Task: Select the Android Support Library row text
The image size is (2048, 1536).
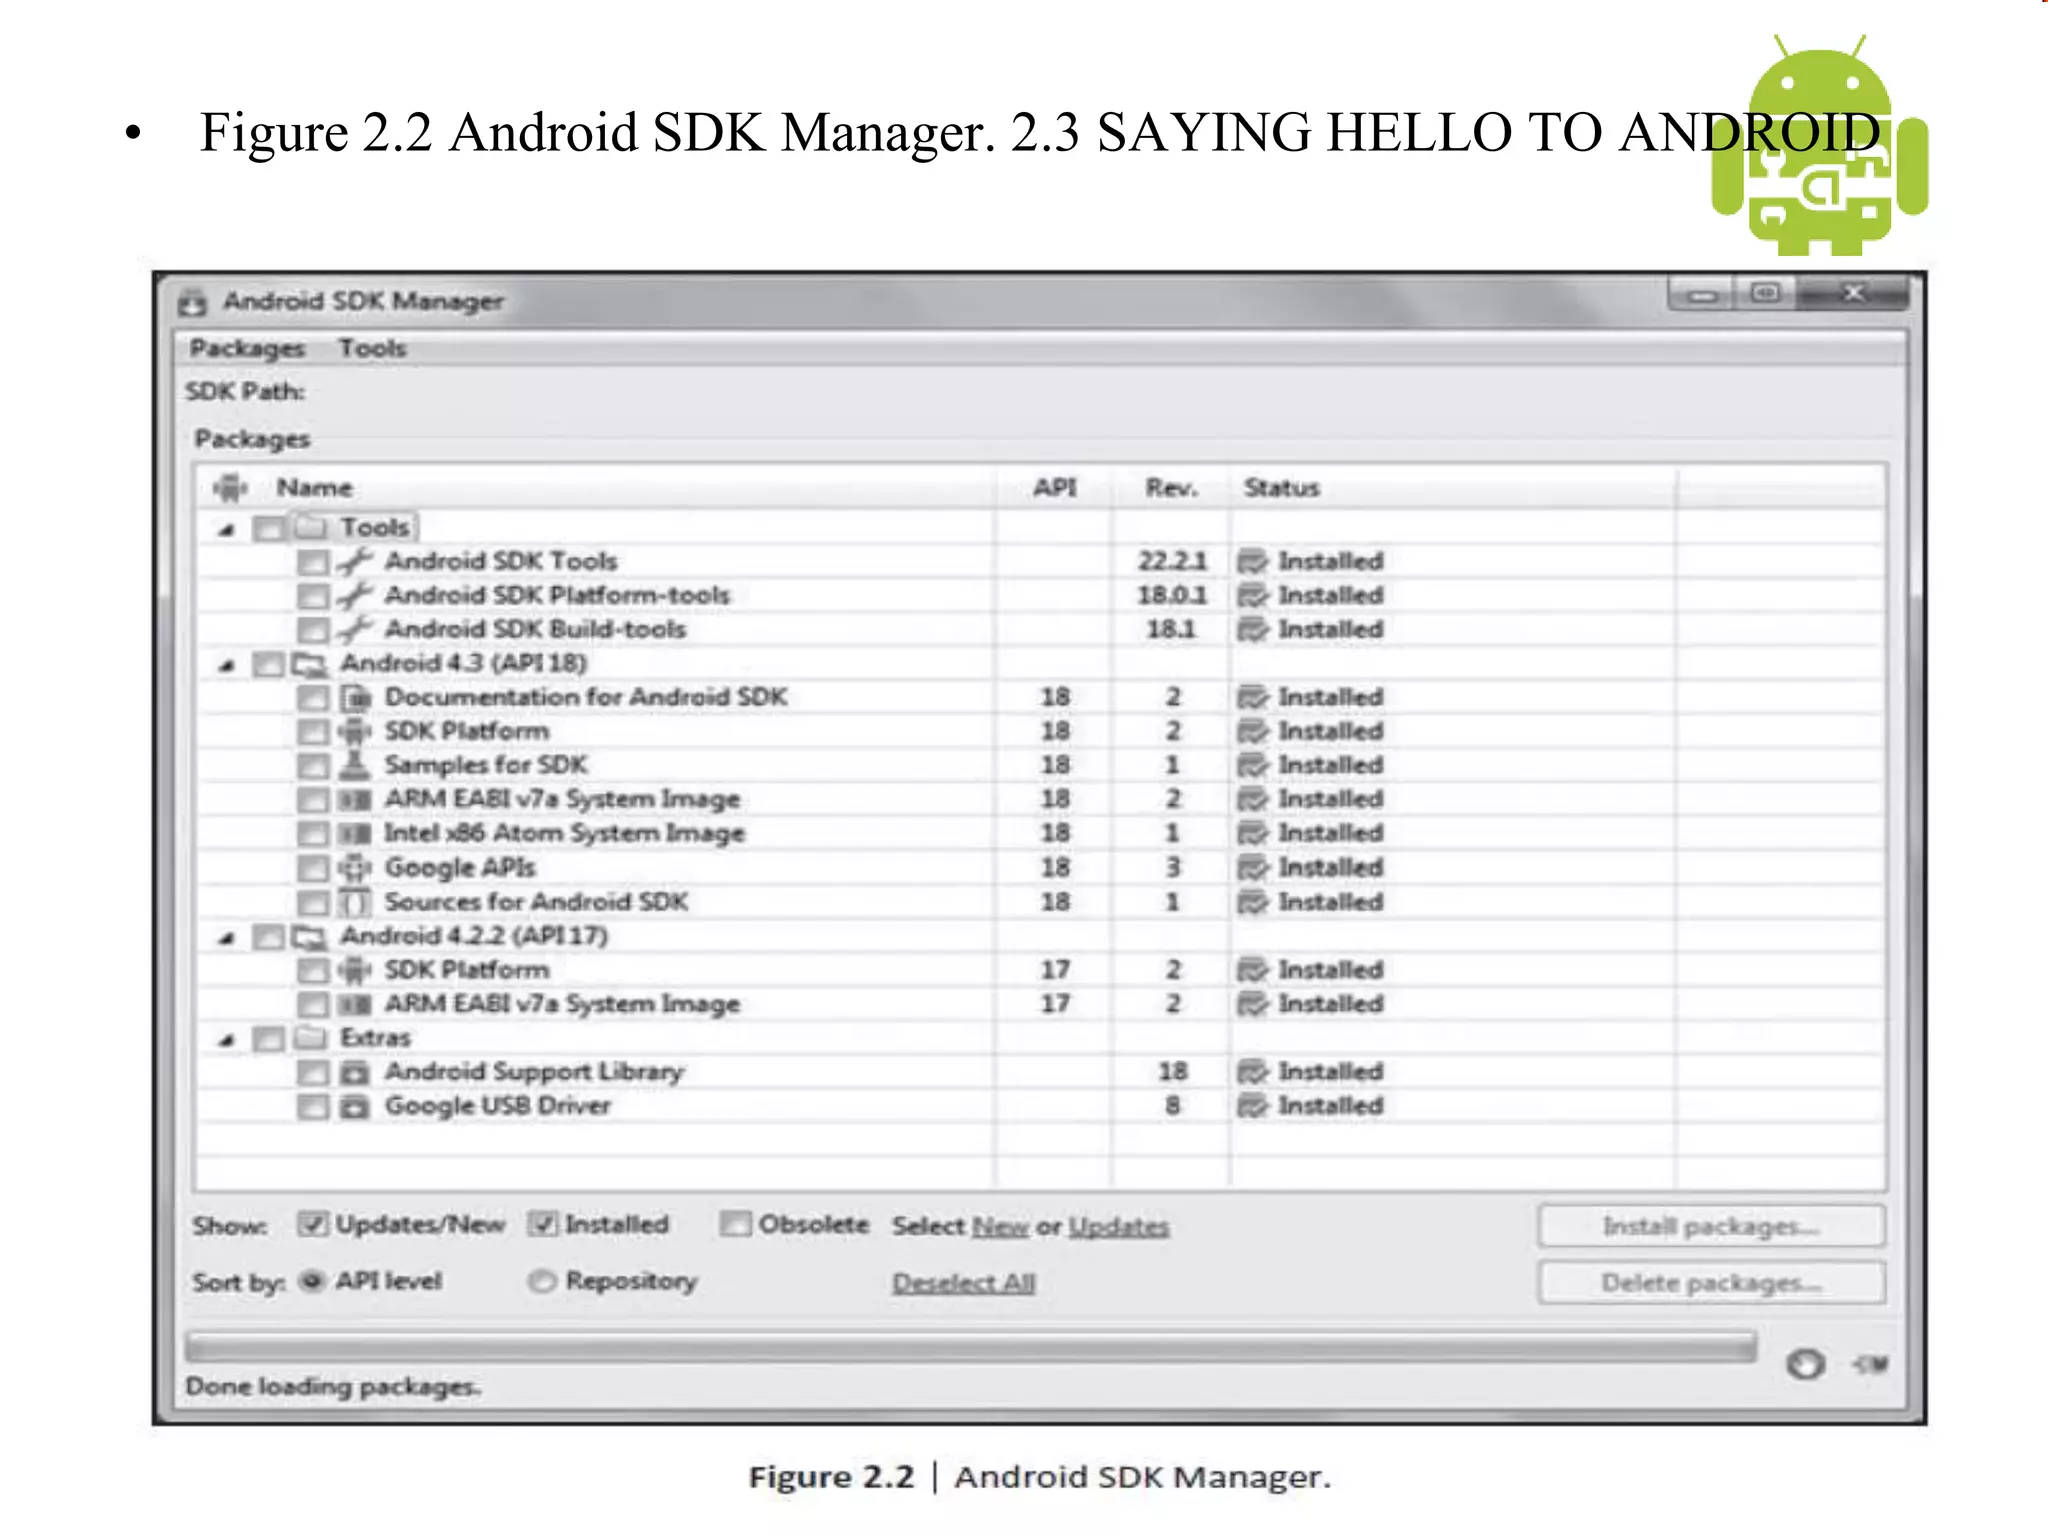Action: (535, 1072)
